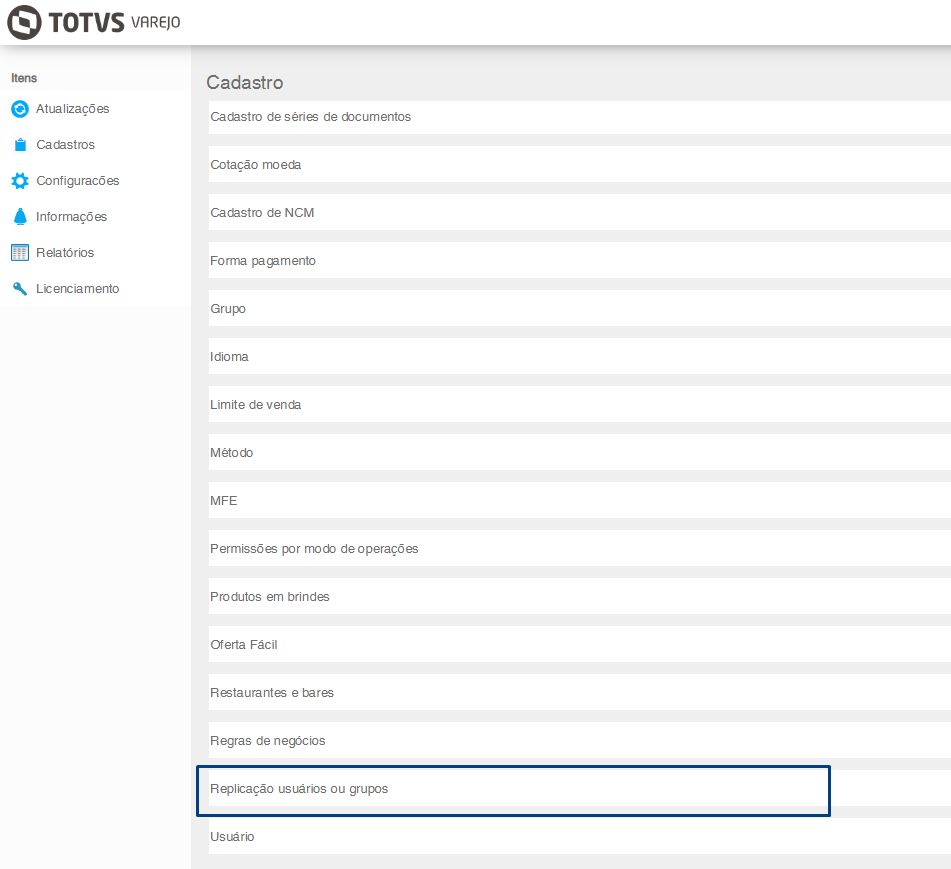
Task: Open Cadastro de séries de documentos
Action: pyautogui.click(x=311, y=117)
